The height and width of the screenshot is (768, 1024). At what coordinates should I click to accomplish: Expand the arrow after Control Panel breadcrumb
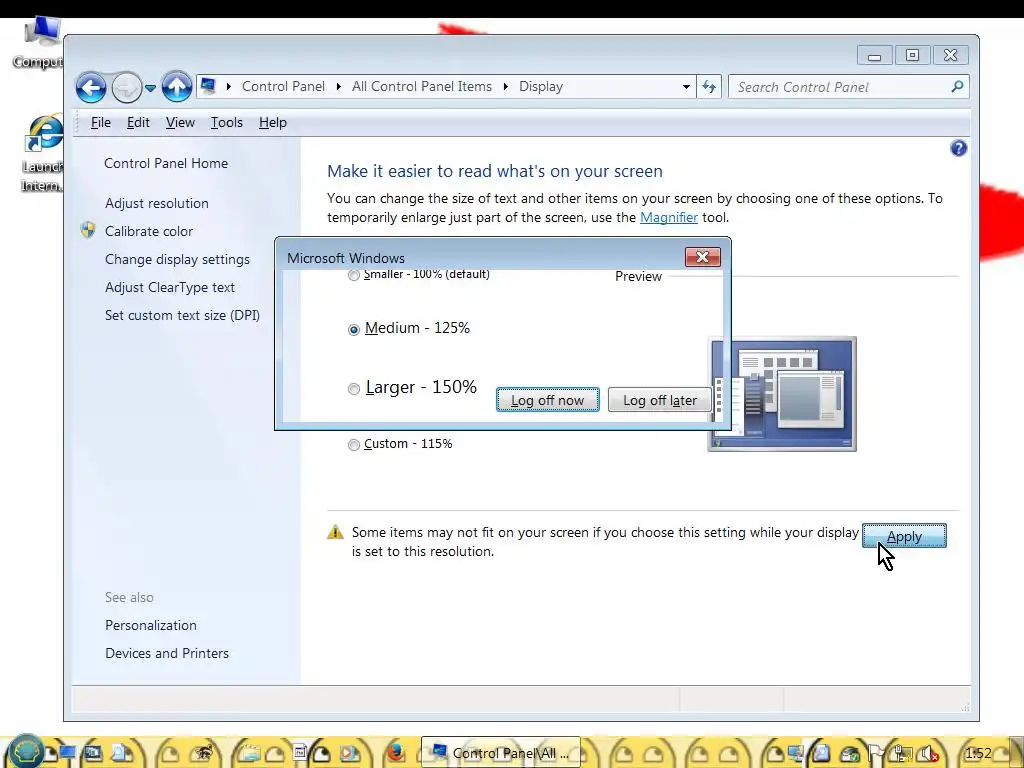[338, 87]
